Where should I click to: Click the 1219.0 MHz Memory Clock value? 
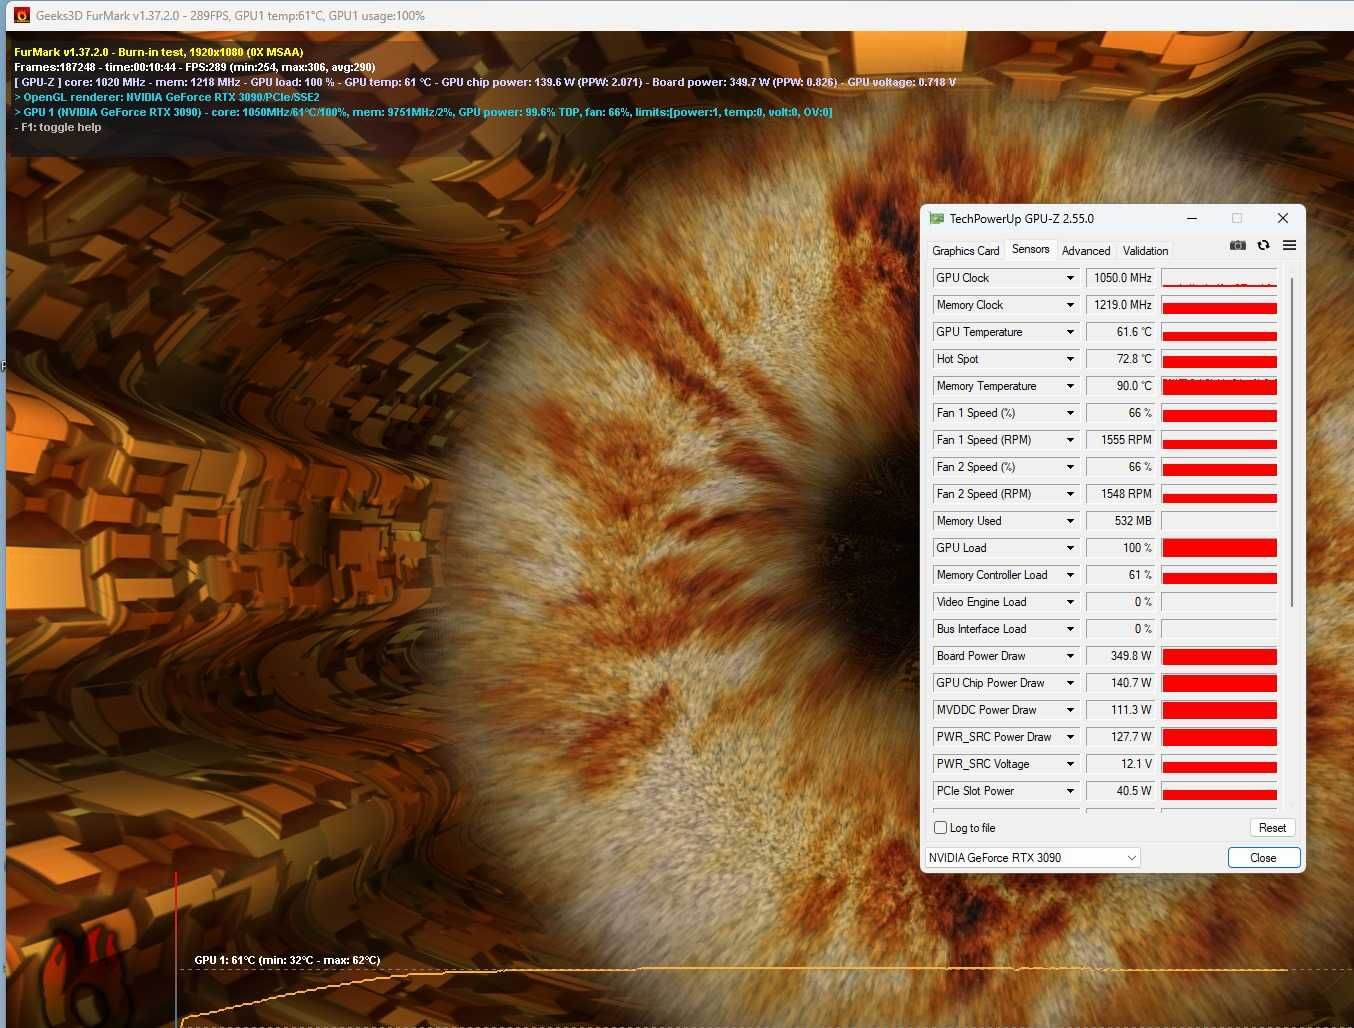coord(1121,305)
